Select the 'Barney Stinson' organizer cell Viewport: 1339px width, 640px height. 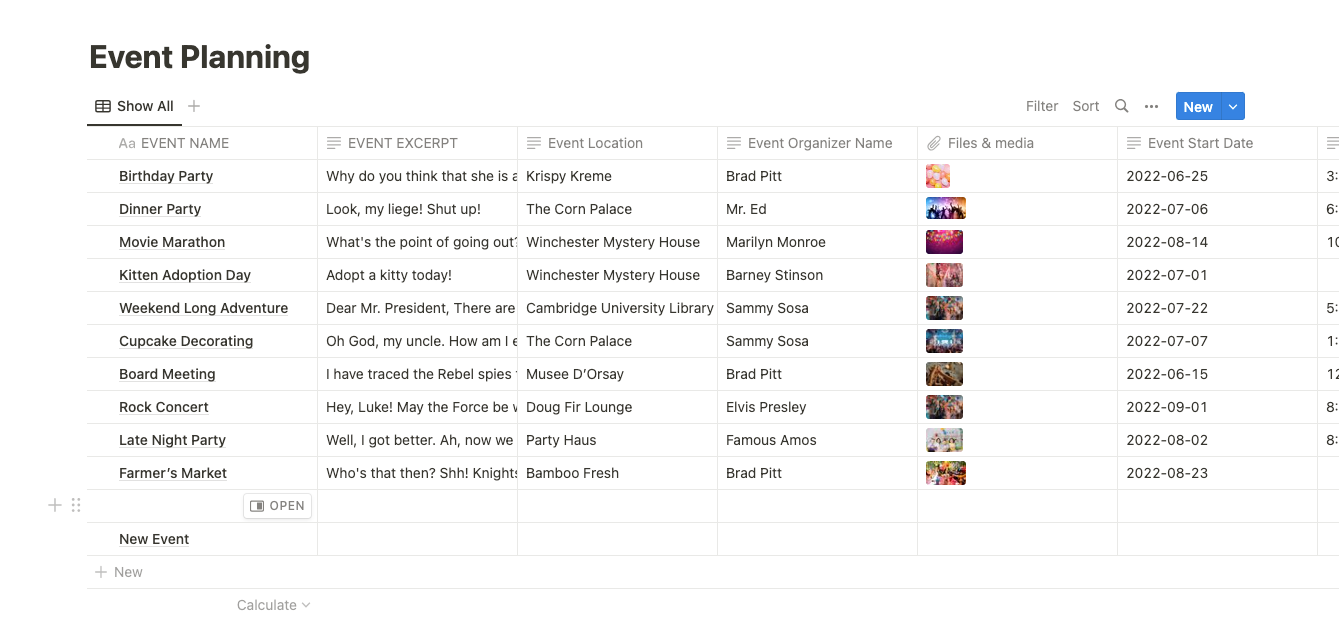pyautogui.click(x=817, y=275)
